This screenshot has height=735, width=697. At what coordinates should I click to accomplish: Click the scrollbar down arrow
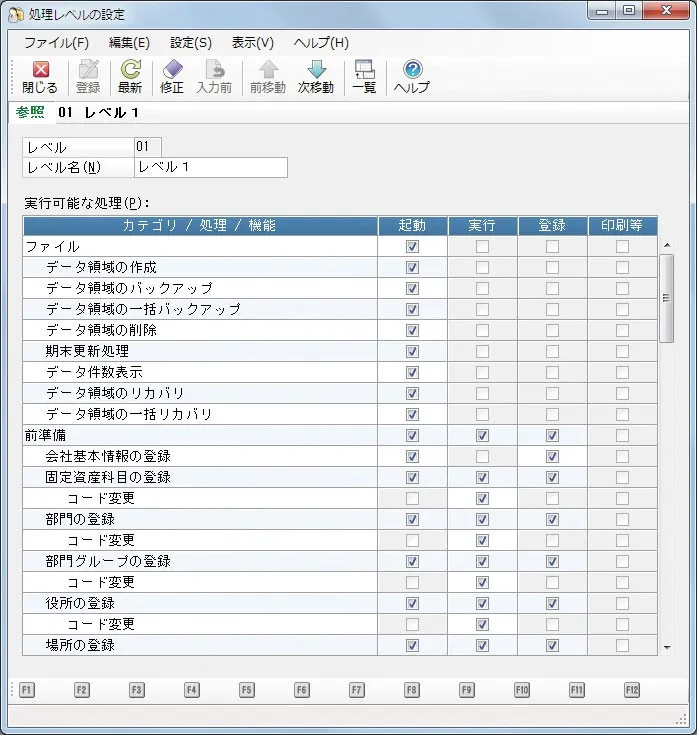click(x=667, y=648)
